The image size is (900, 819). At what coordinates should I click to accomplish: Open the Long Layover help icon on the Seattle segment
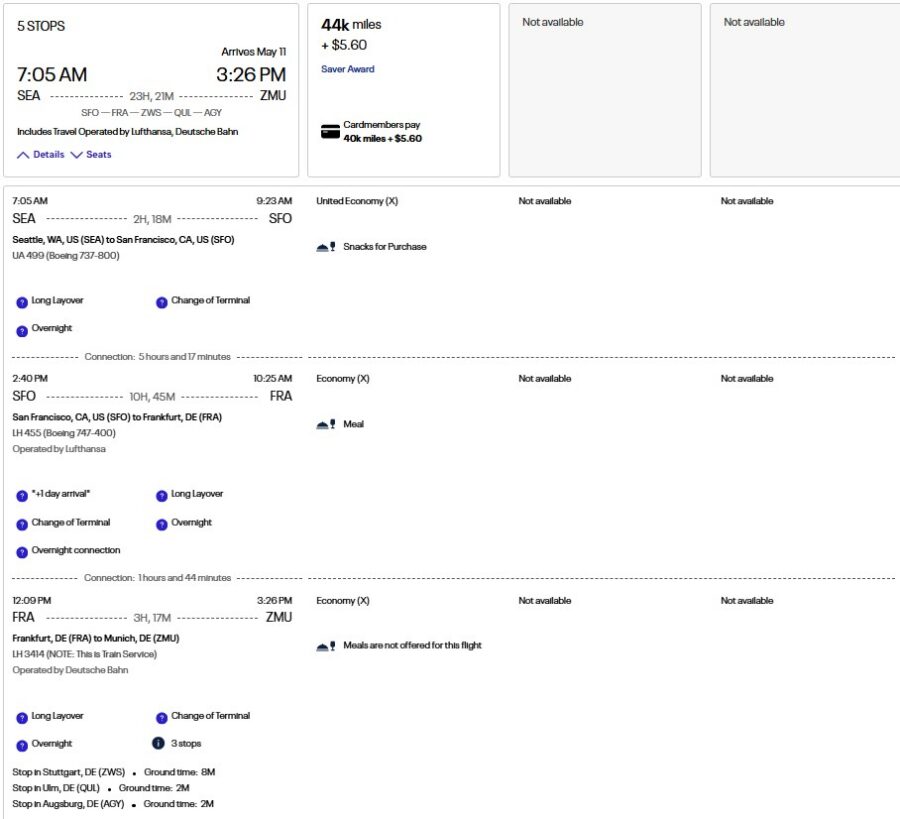(x=22, y=301)
